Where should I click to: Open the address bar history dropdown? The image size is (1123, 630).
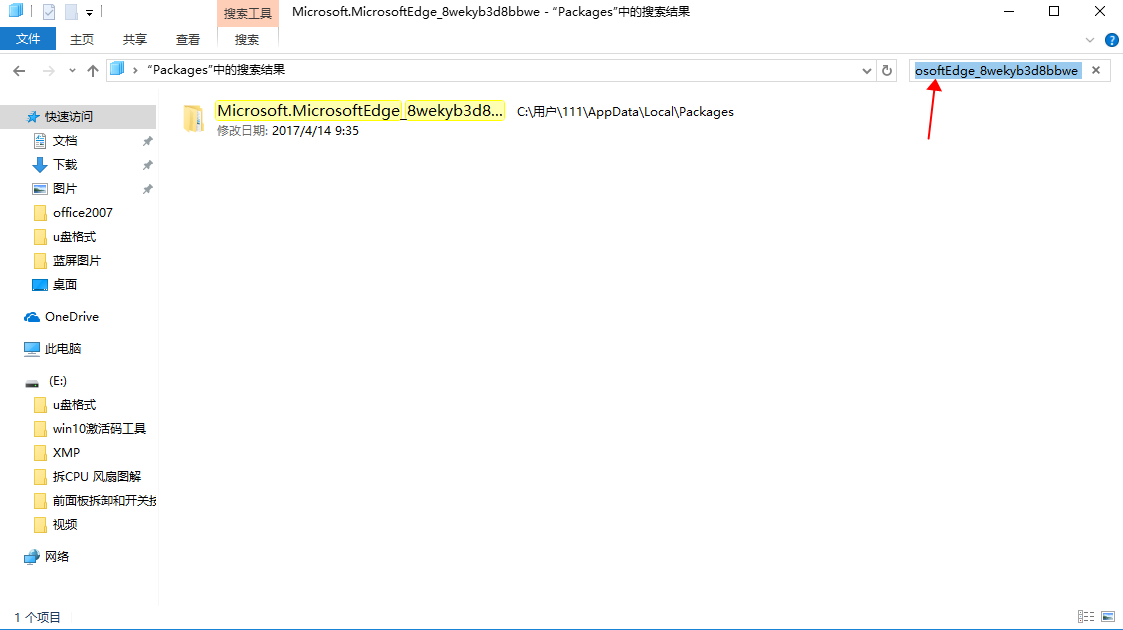click(x=867, y=70)
